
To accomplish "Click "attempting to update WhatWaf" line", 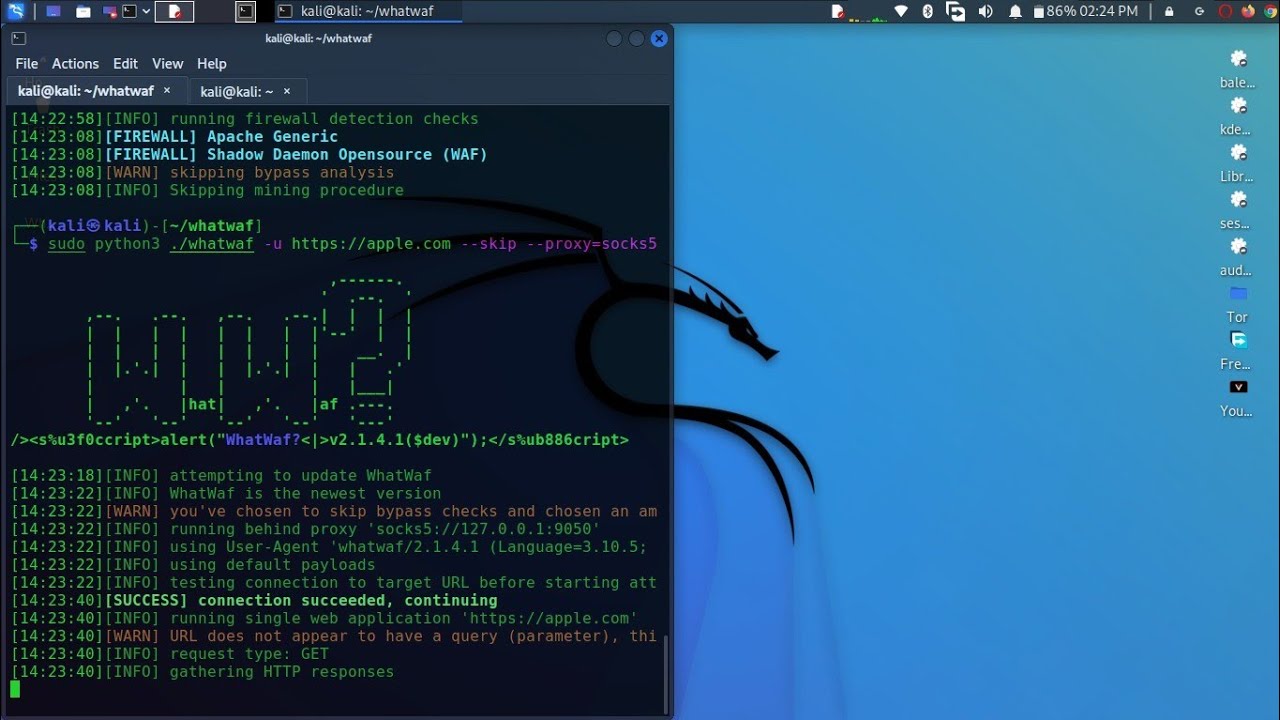I will point(300,476).
